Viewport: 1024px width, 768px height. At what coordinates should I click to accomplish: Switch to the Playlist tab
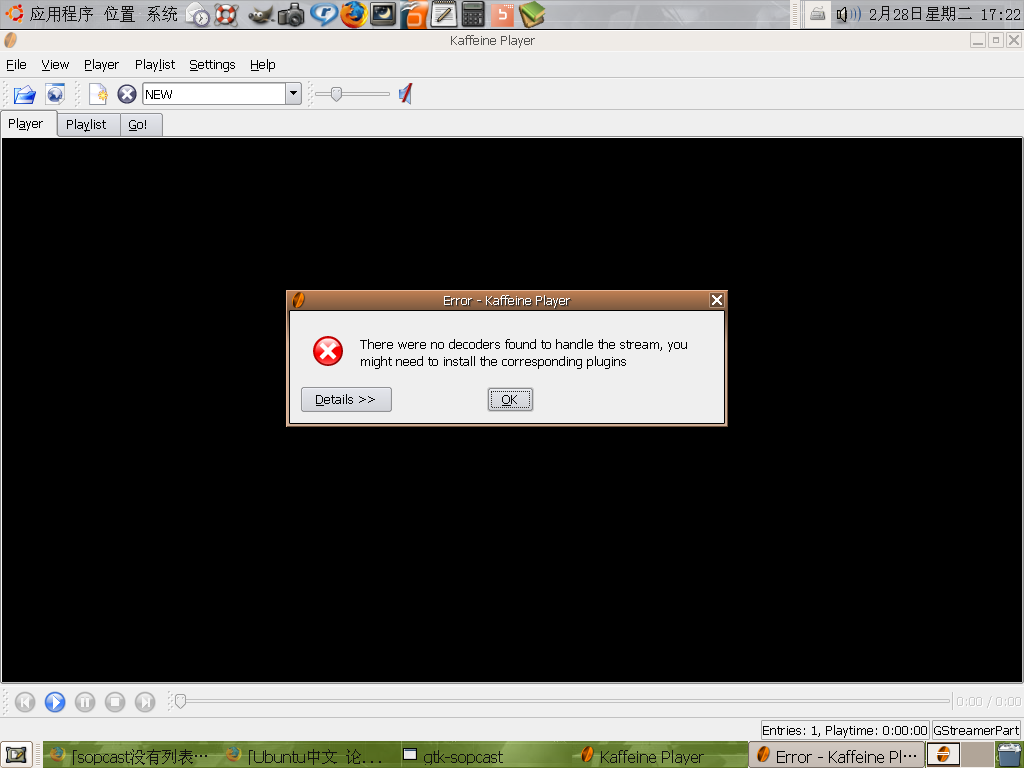89,125
